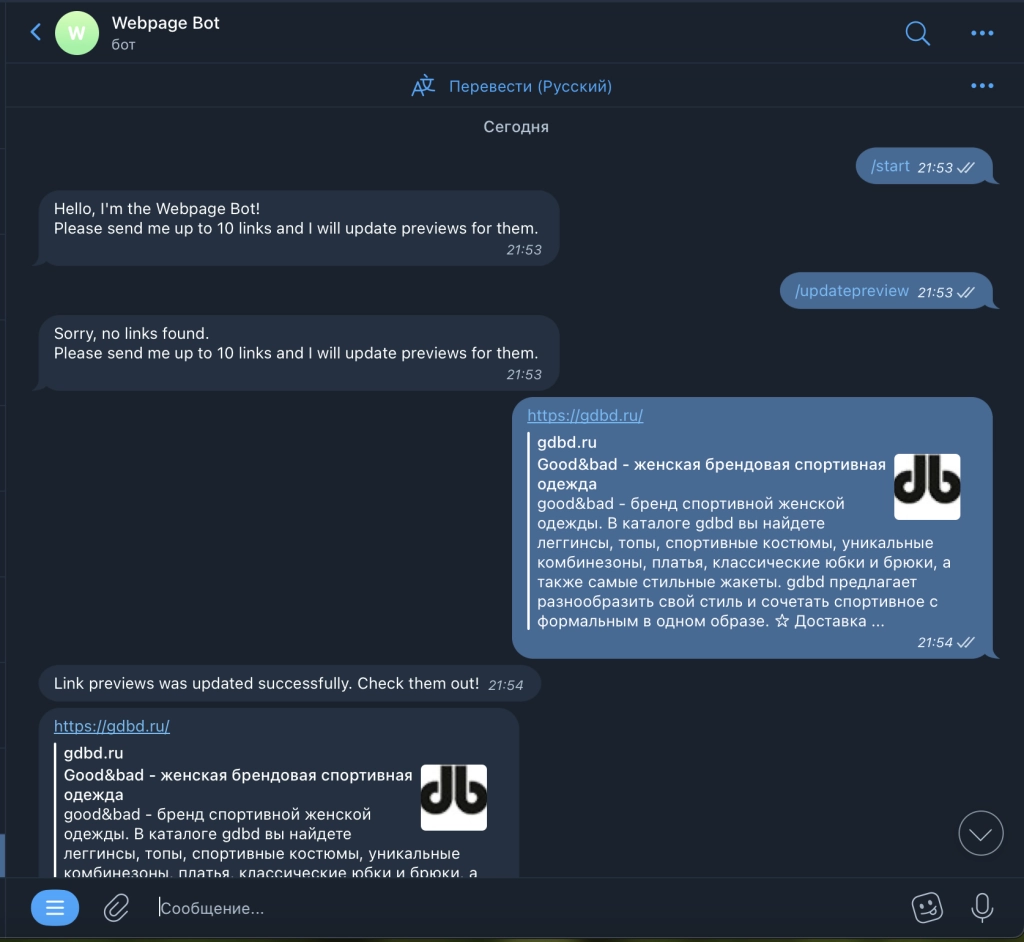Jump to latest message with down-arrow button
The height and width of the screenshot is (942, 1024).
[980, 833]
